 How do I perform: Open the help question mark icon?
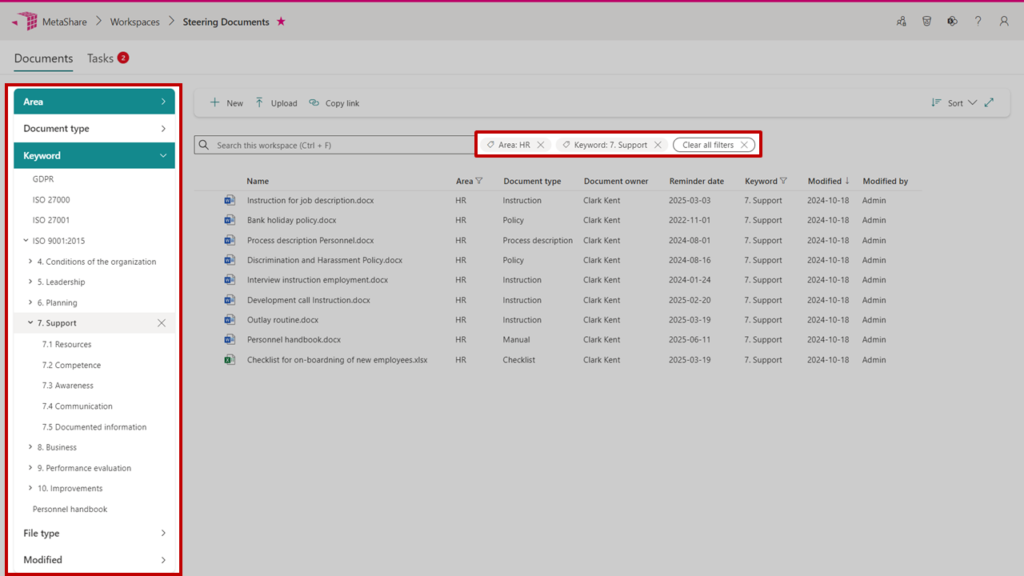(x=978, y=21)
